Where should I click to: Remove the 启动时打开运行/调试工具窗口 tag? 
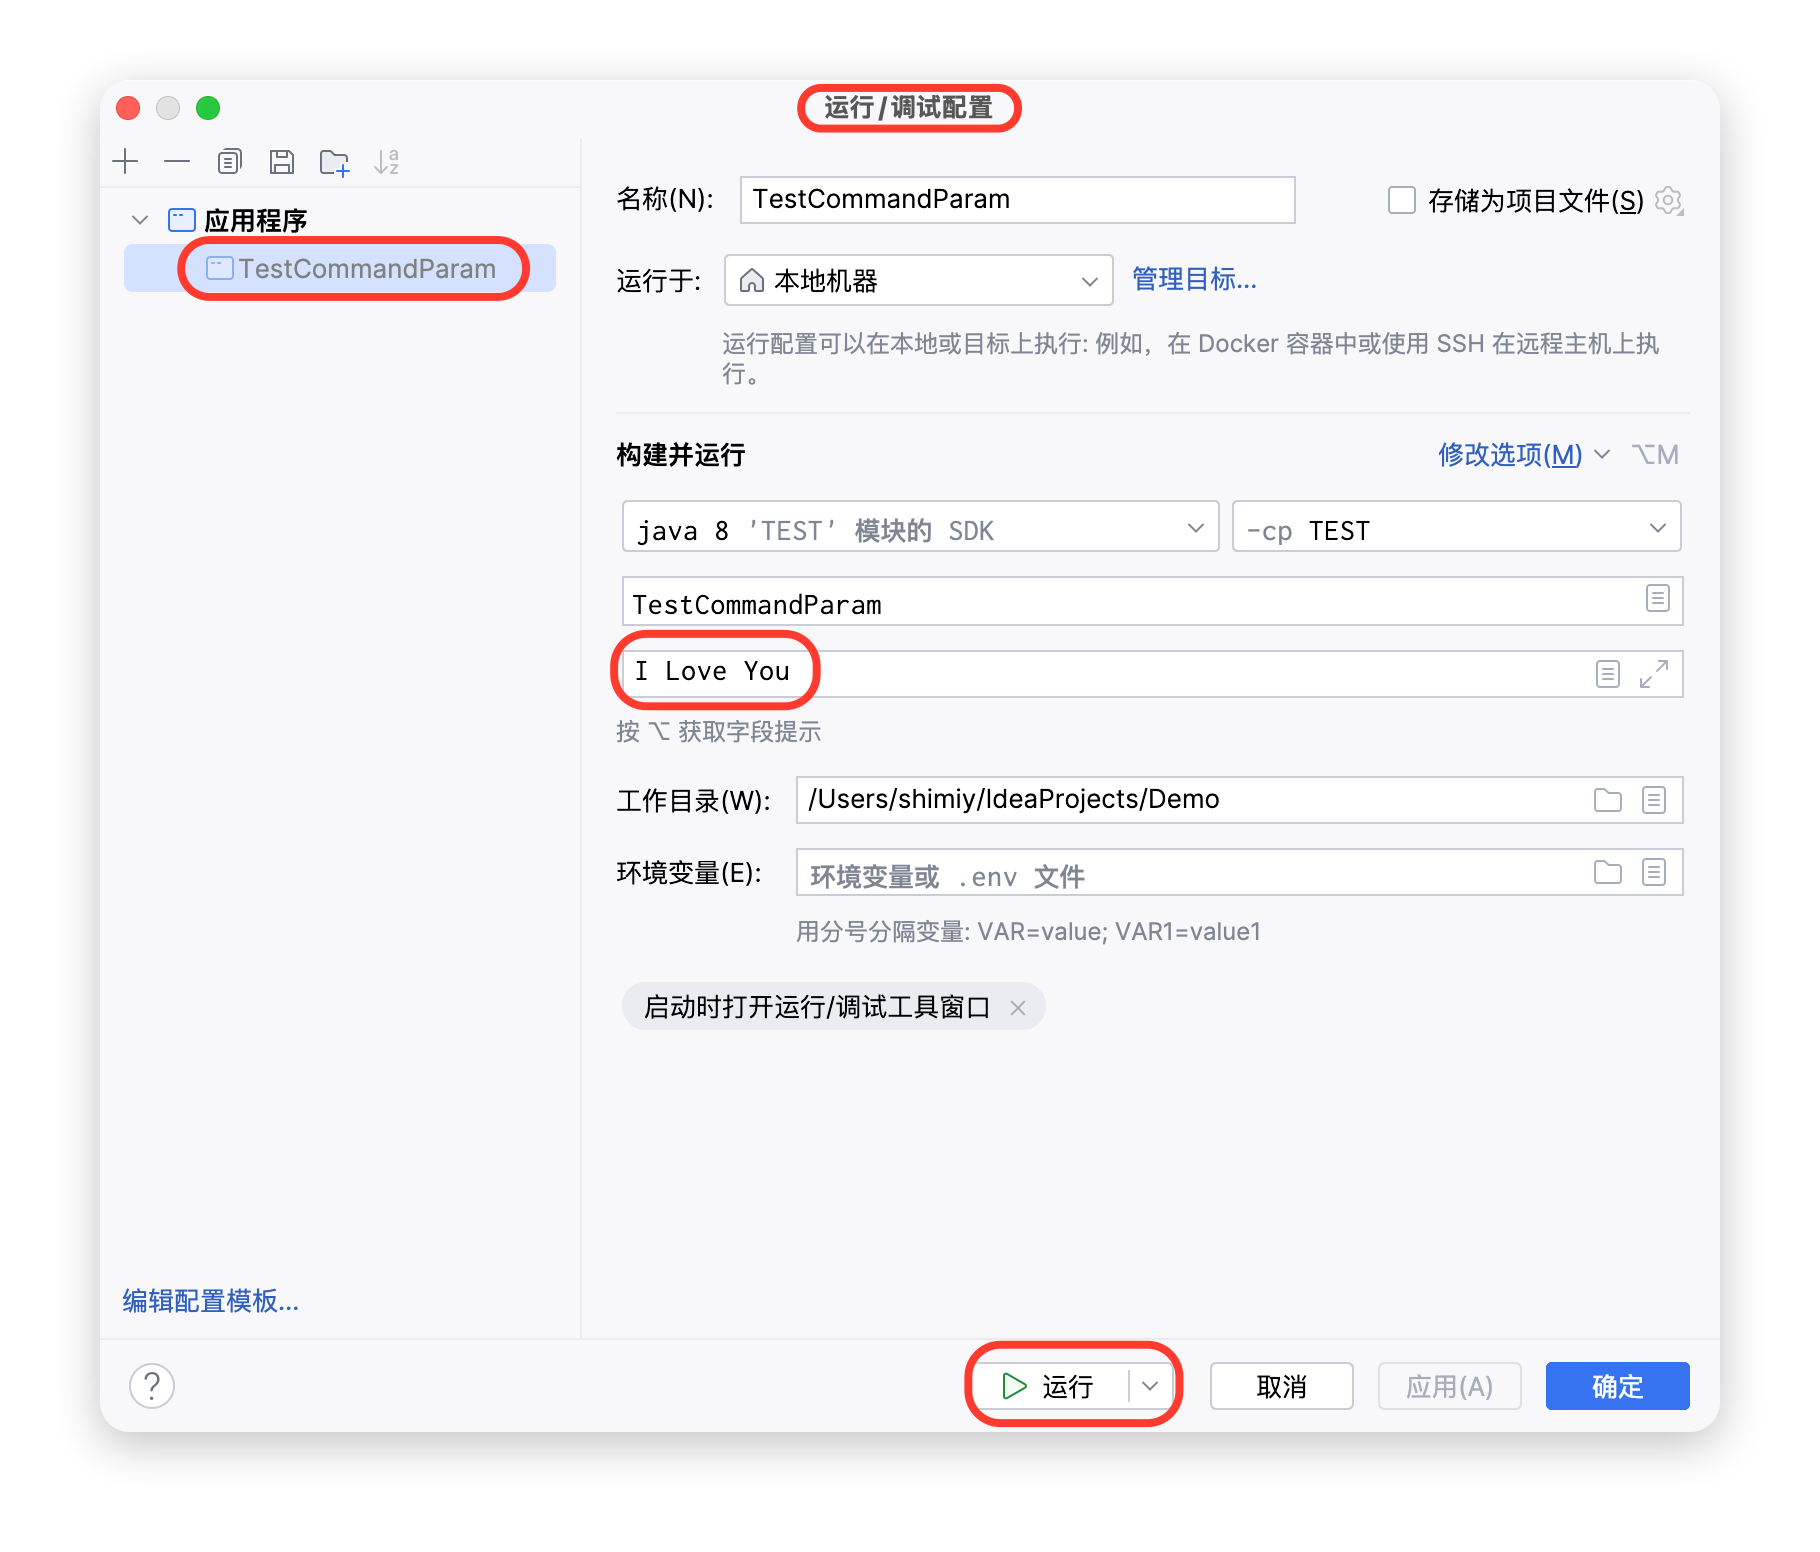point(1018,1008)
